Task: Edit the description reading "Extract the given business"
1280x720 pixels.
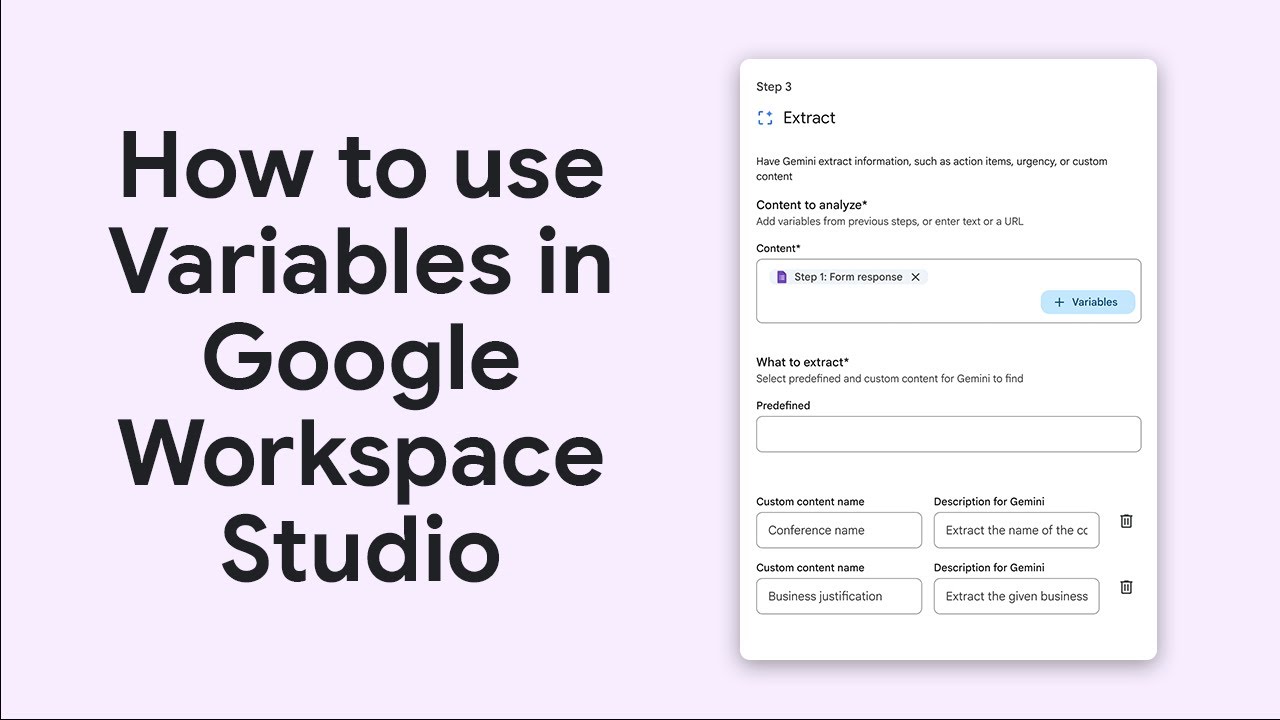Action: click(1016, 596)
